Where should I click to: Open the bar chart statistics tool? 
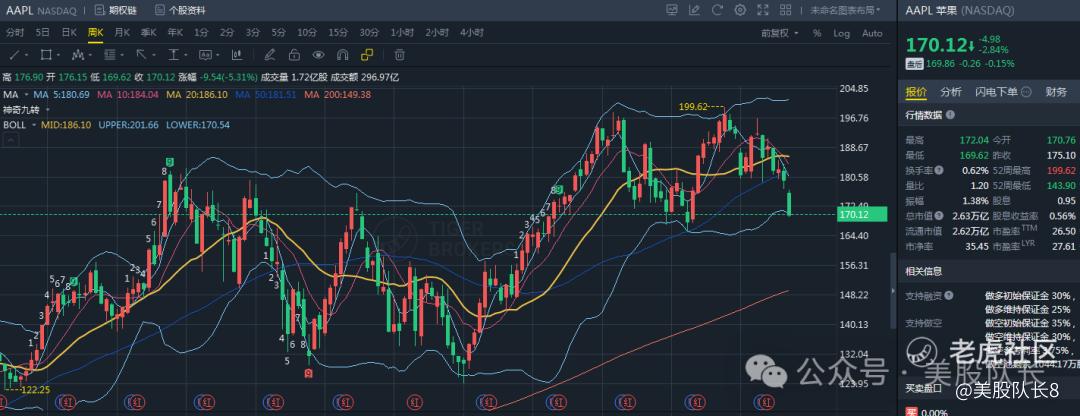point(237,54)
